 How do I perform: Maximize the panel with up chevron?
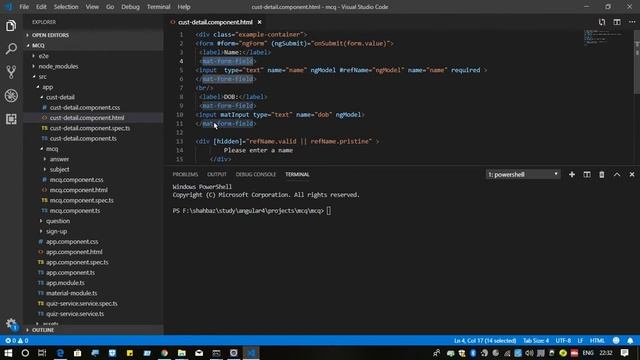pos(617,175)
